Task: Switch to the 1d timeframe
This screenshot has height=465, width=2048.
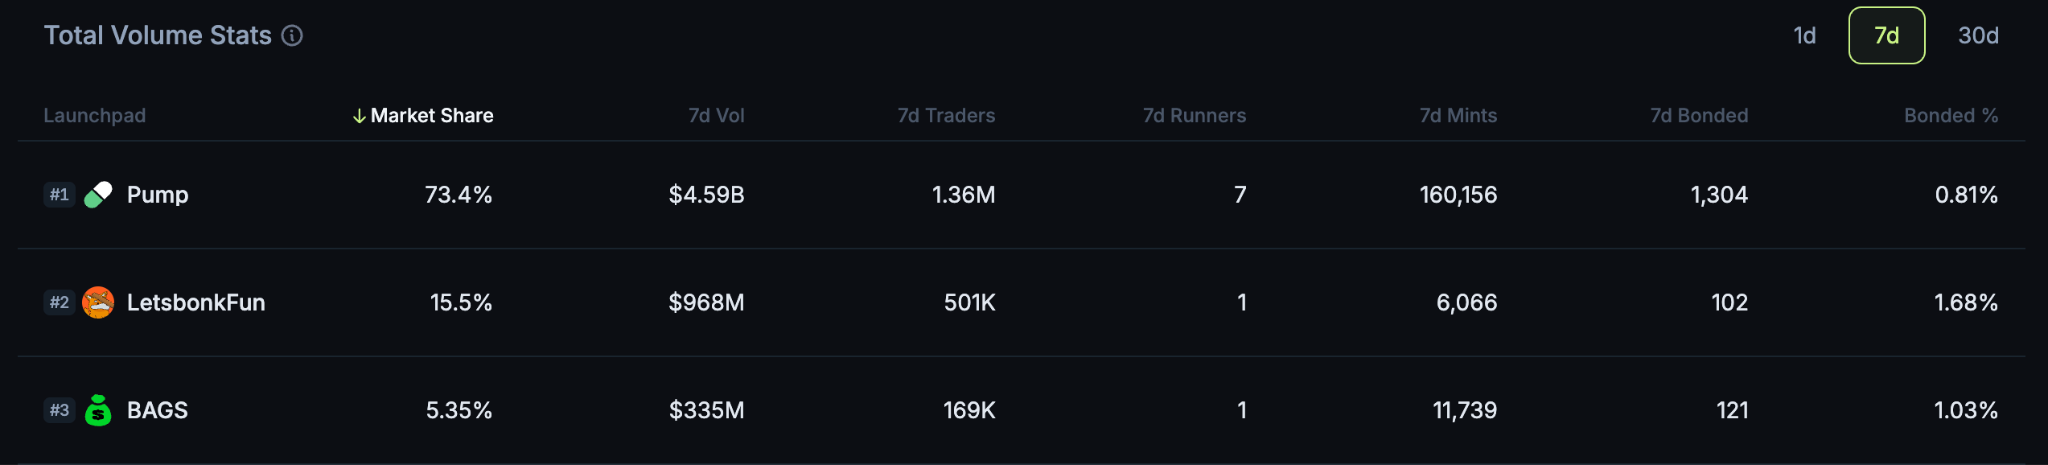Action: tap(1805, 36)
